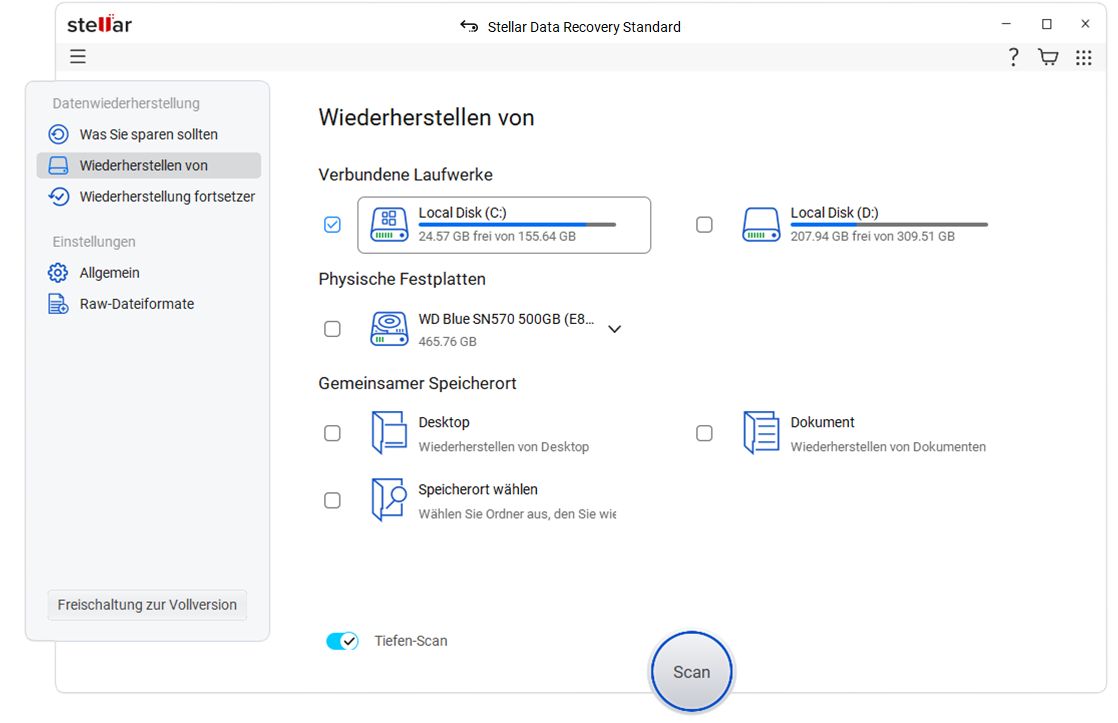Click the Stellar logo
This screenshot has width=1118, height=723.
(x=99, y=25)
